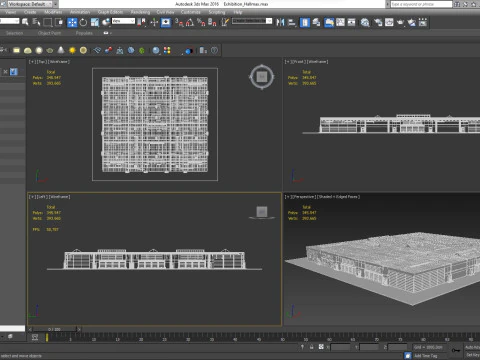
Task: Select the Select and Move tool
Action: coord(72,22)
